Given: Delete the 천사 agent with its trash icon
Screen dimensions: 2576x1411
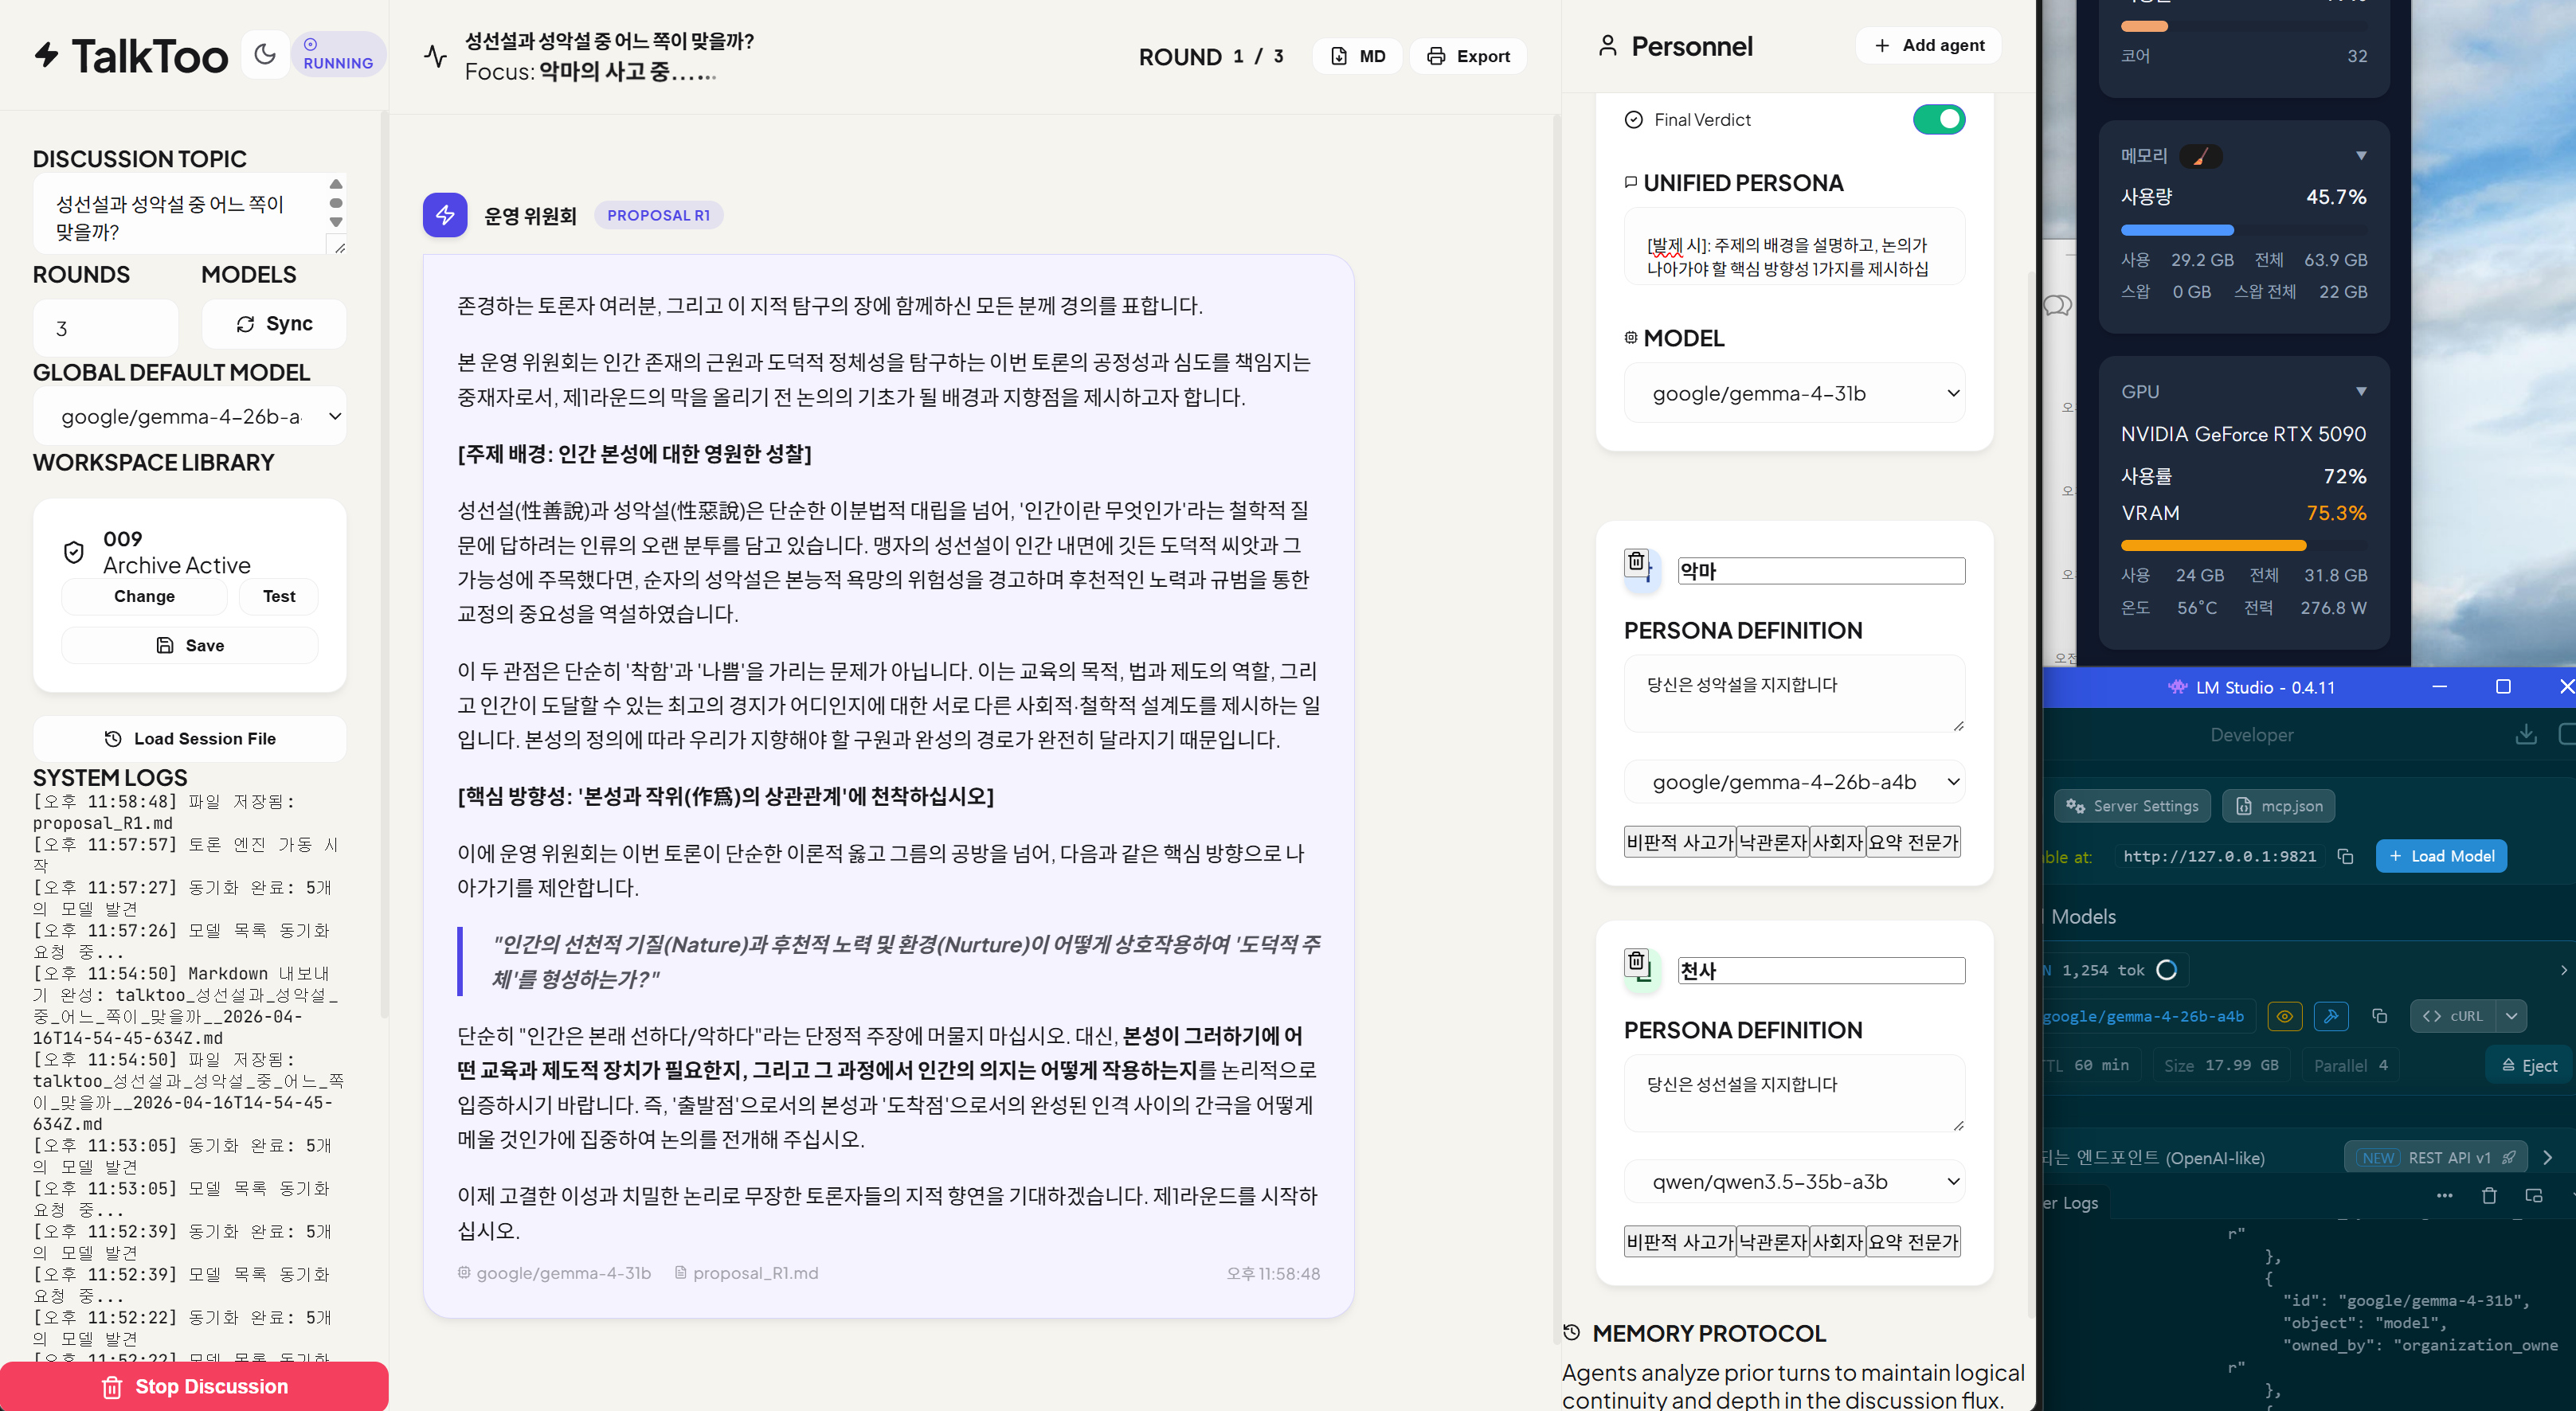Looking at the screenshot, I should [1636, 962].
